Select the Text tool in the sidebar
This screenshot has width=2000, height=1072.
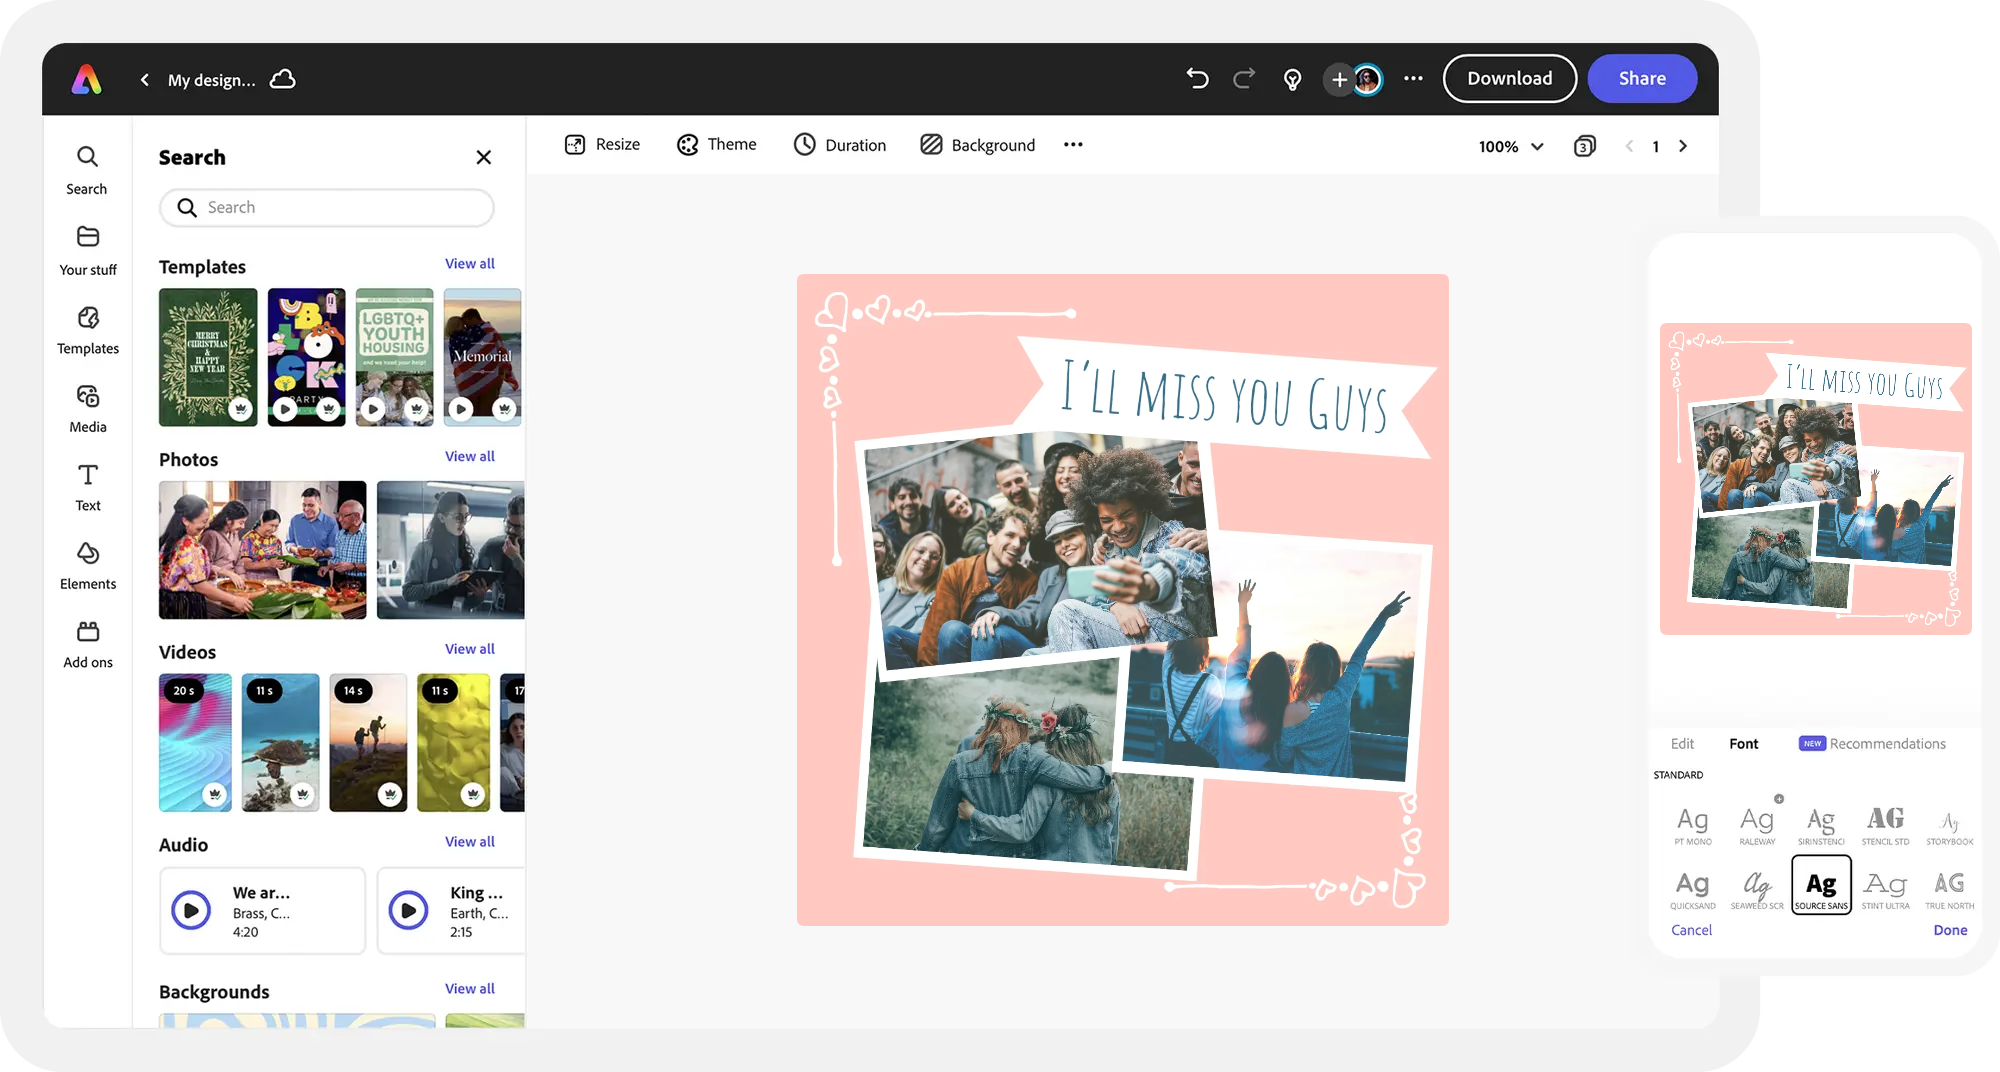87,487
